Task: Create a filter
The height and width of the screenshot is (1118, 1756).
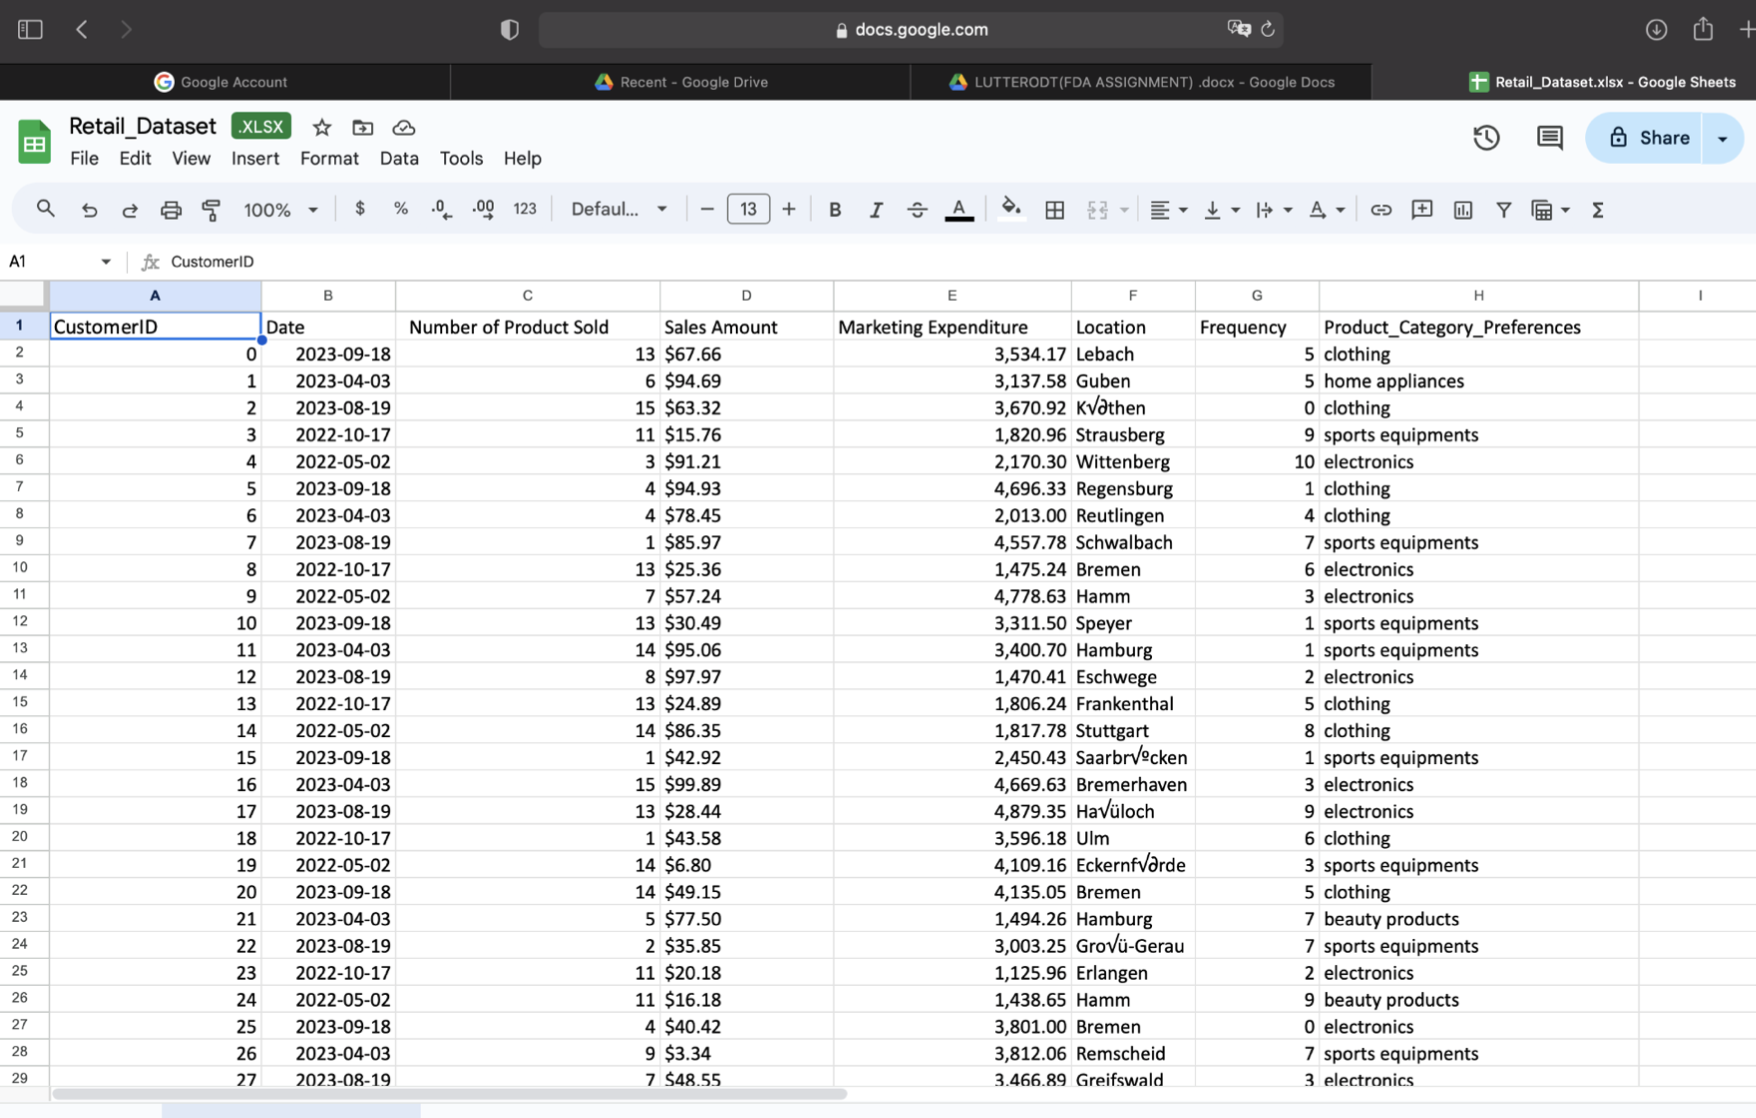Action: (x=1503, y=210)
